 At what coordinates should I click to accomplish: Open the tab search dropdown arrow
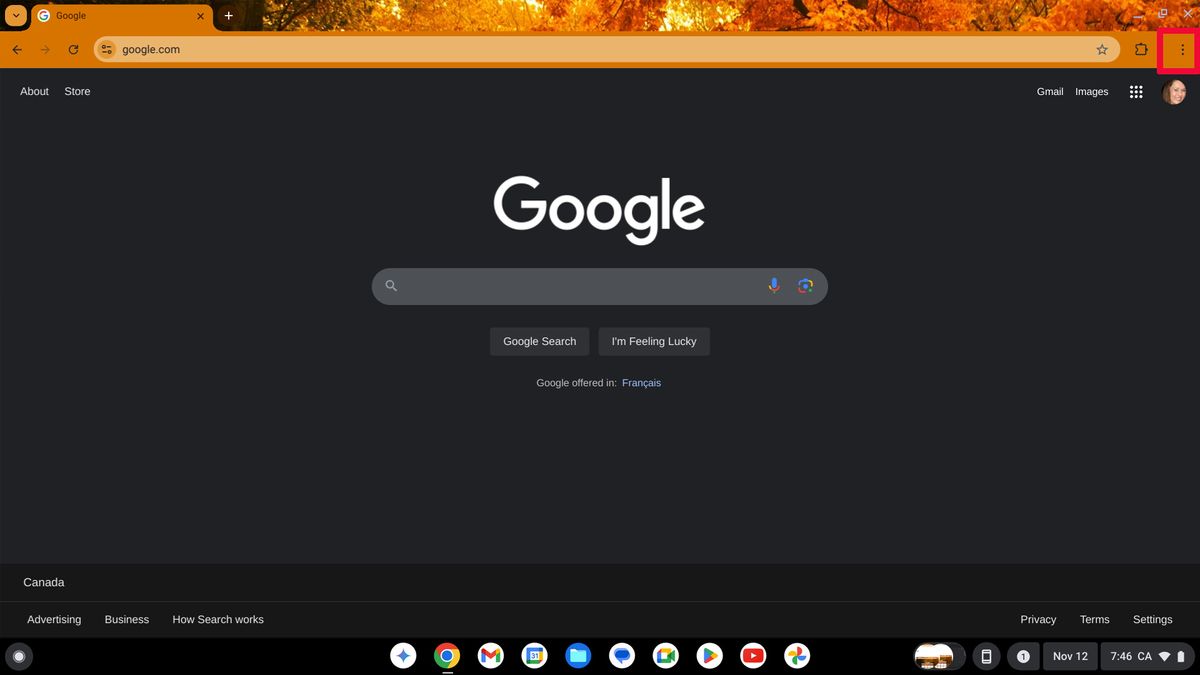[x=15, y=15]
